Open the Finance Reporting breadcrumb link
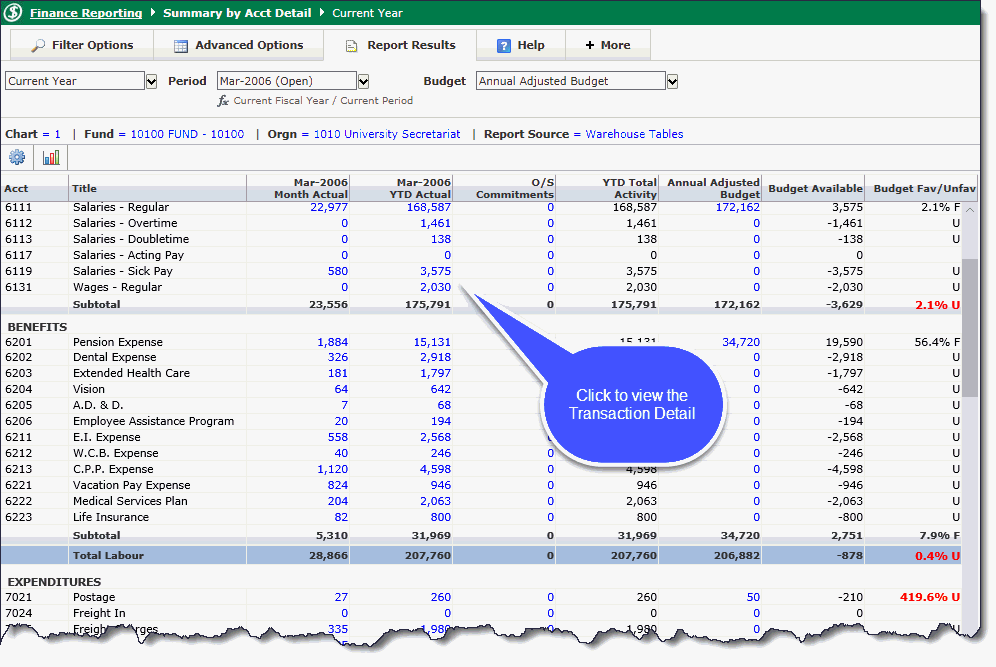Viewport: 996px width, 667px height. (x=86, y=13)
